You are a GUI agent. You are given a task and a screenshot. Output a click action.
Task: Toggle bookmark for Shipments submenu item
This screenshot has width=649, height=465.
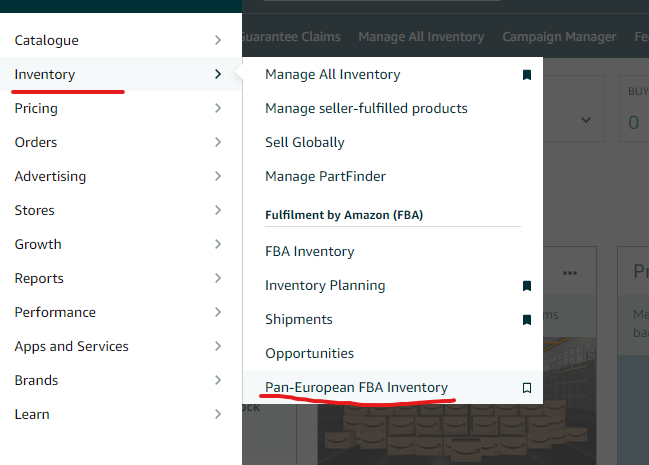(x=527, y=320)
